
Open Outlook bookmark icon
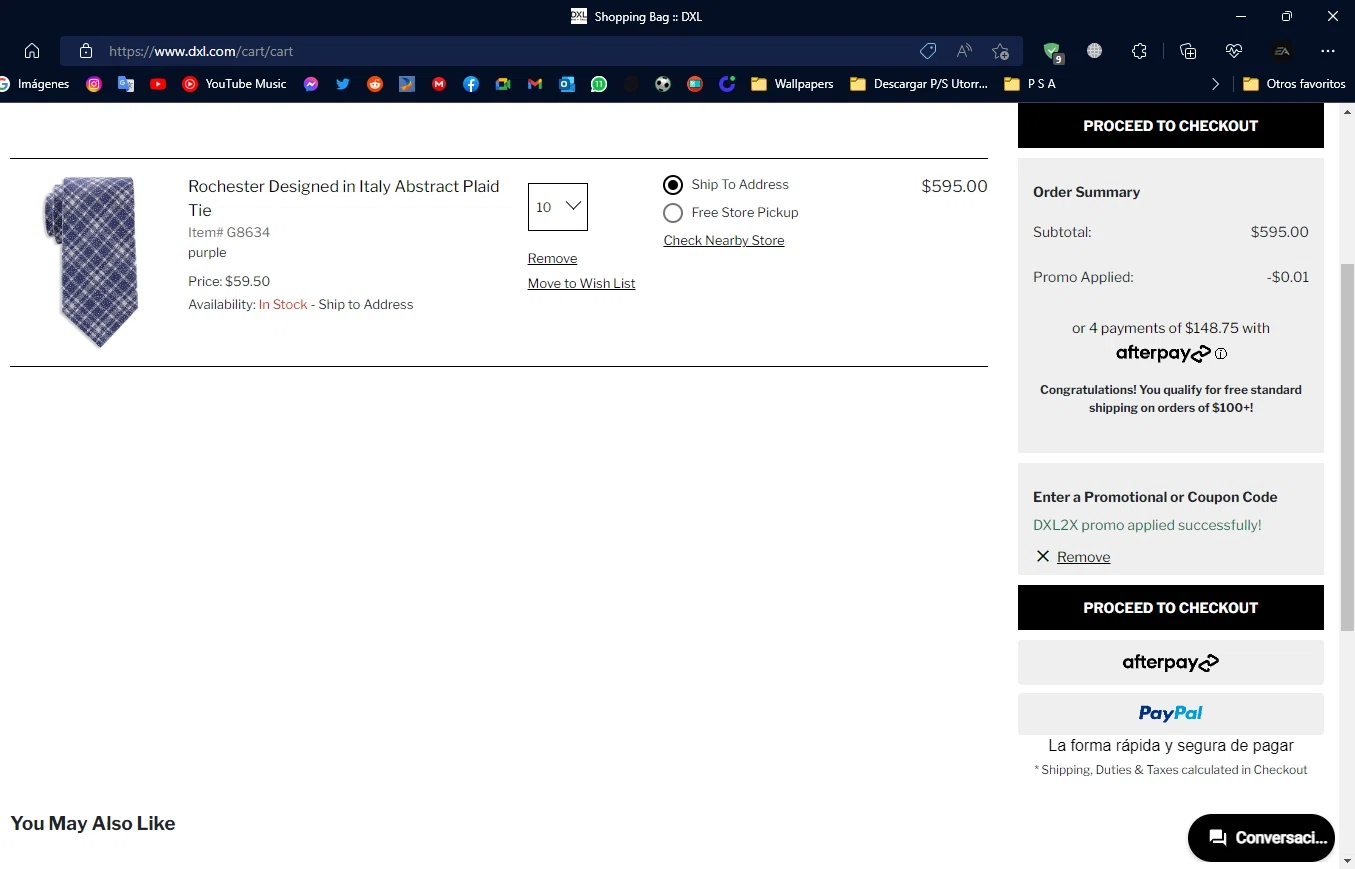tap(567, 84)
